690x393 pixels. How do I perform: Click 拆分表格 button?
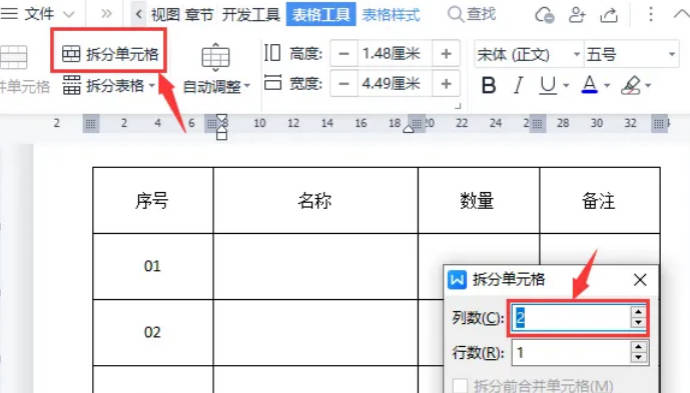(x=103, y=85)
